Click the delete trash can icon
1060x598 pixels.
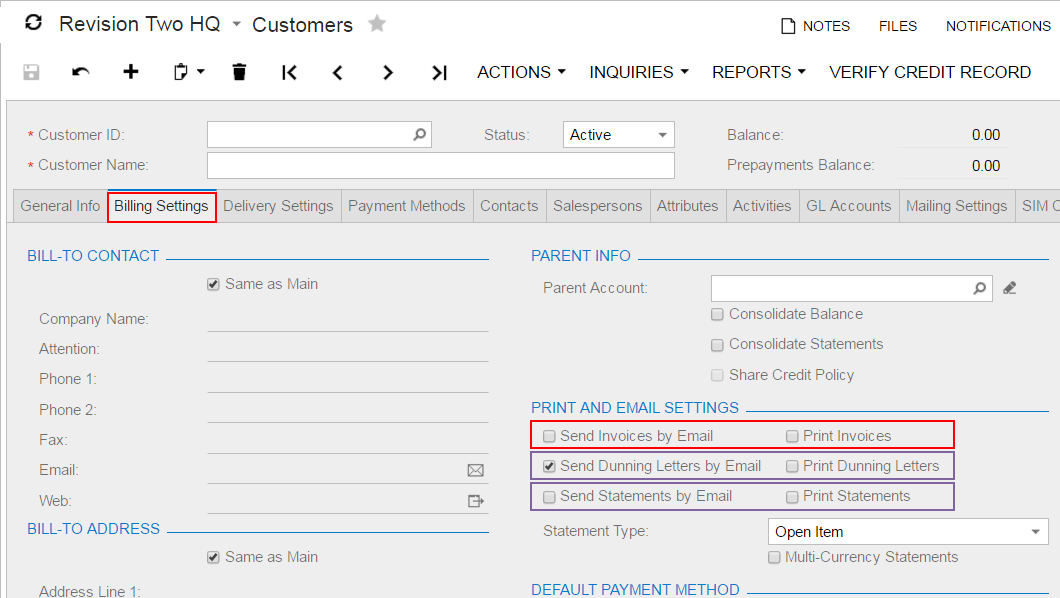(x=239, y=72)
